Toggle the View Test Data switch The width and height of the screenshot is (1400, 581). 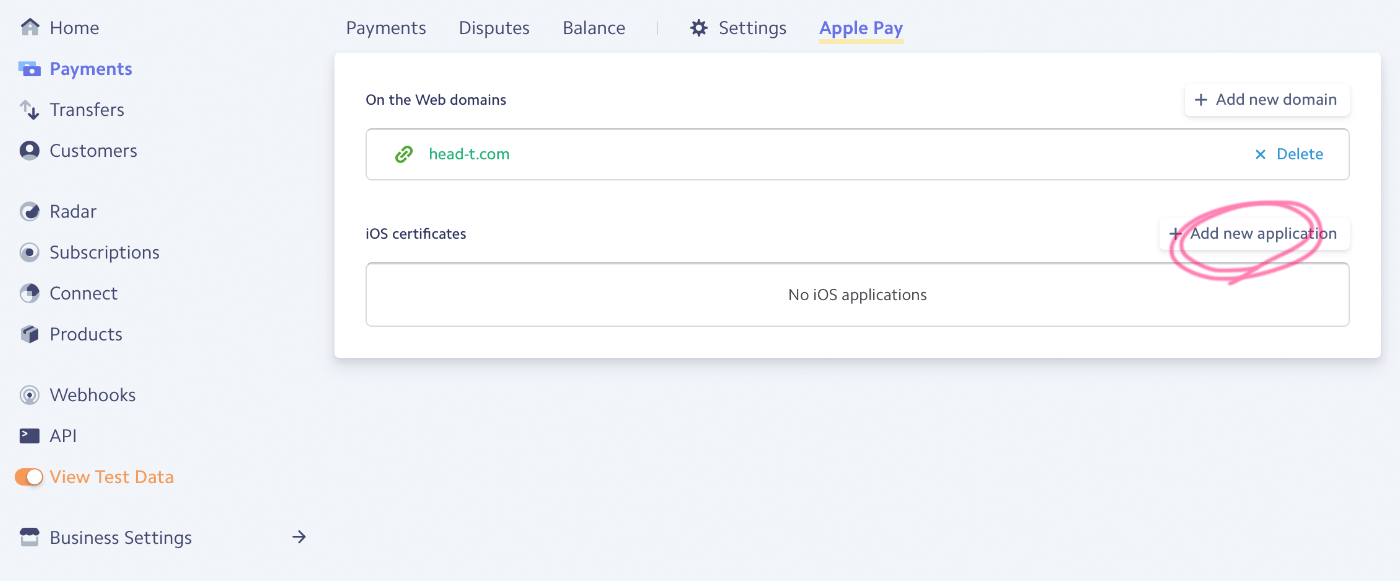[29, 477]
